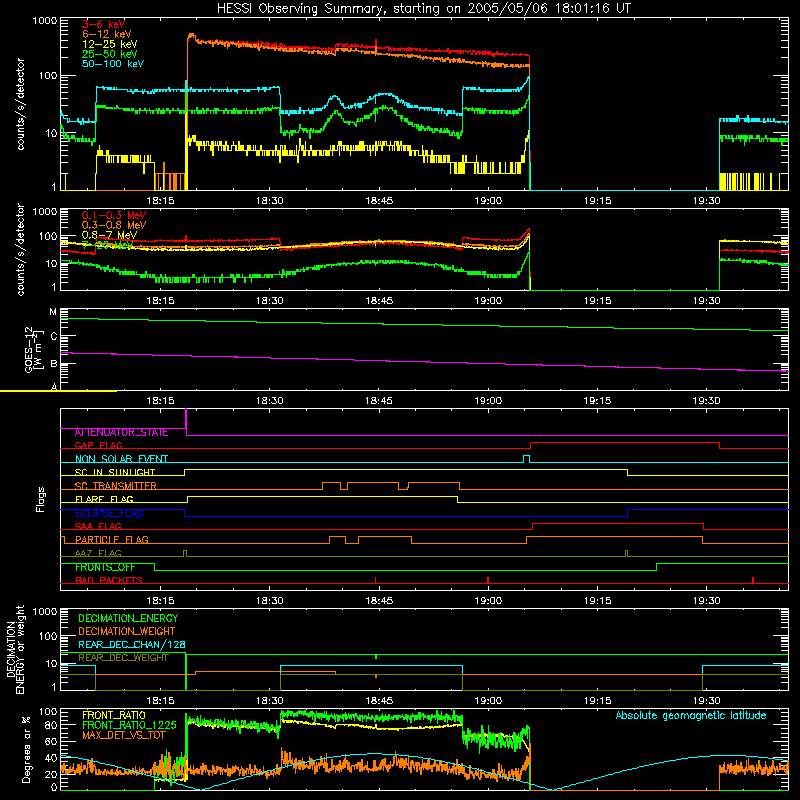This screenshot has width=800, height=800.
Task: Click the Absolute geomagnetic latitude label
Action: click(691, 716)
